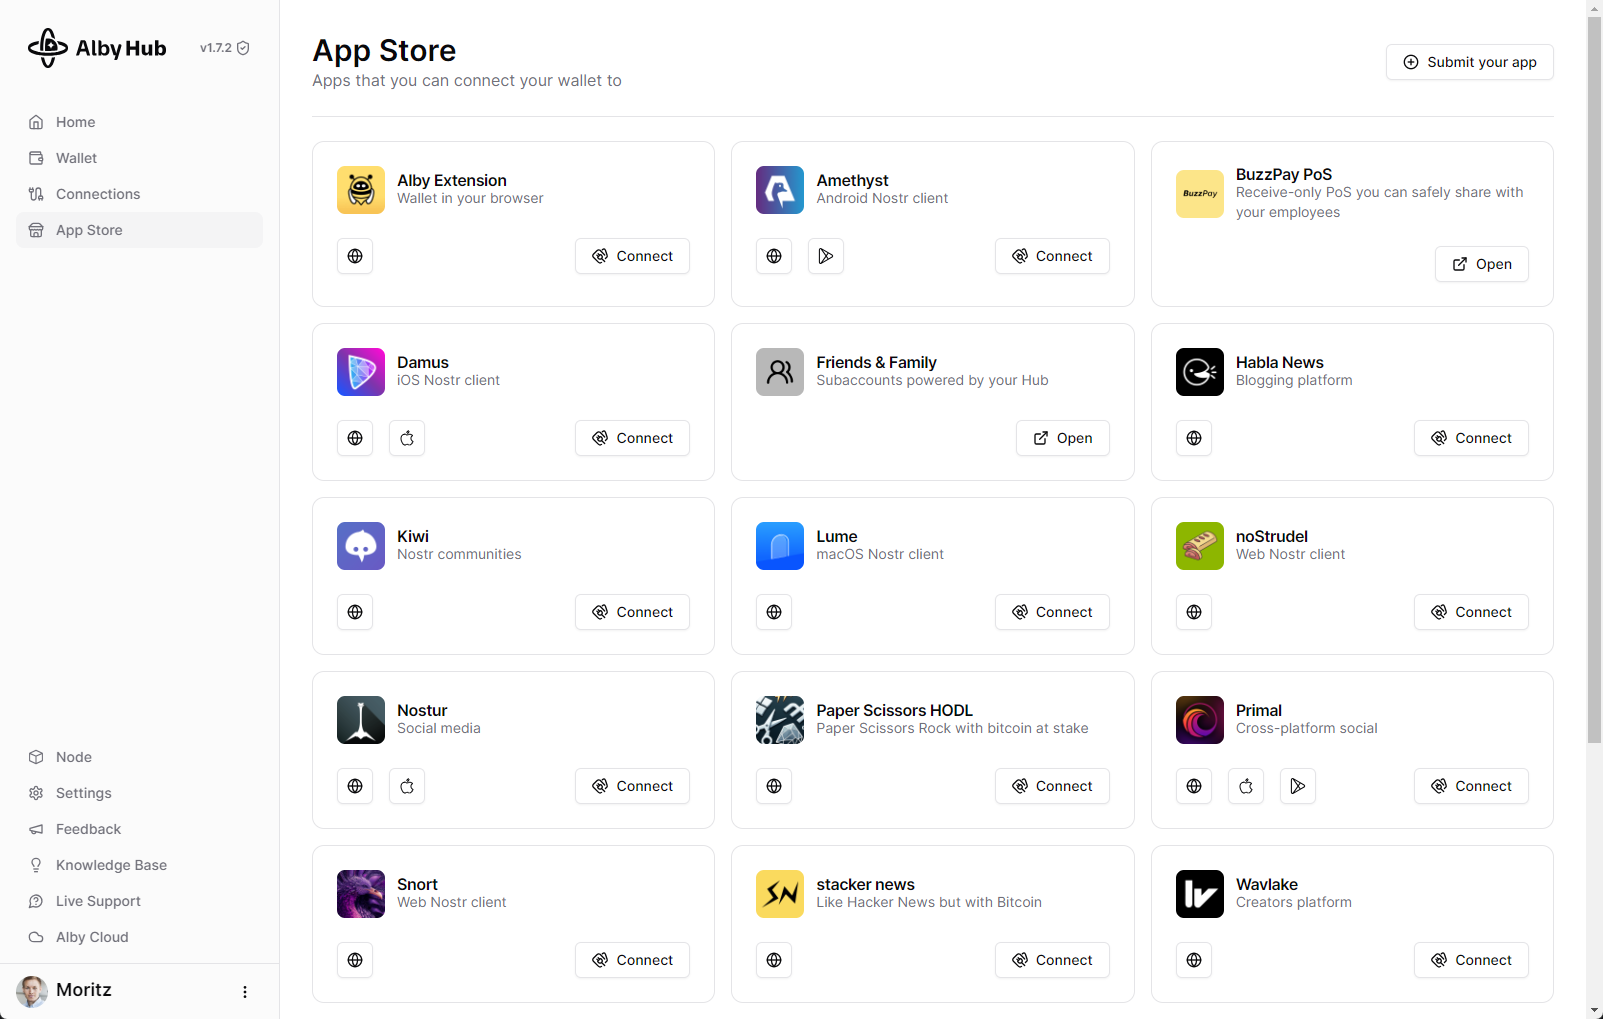Click the Alby Hub logo

97,48
